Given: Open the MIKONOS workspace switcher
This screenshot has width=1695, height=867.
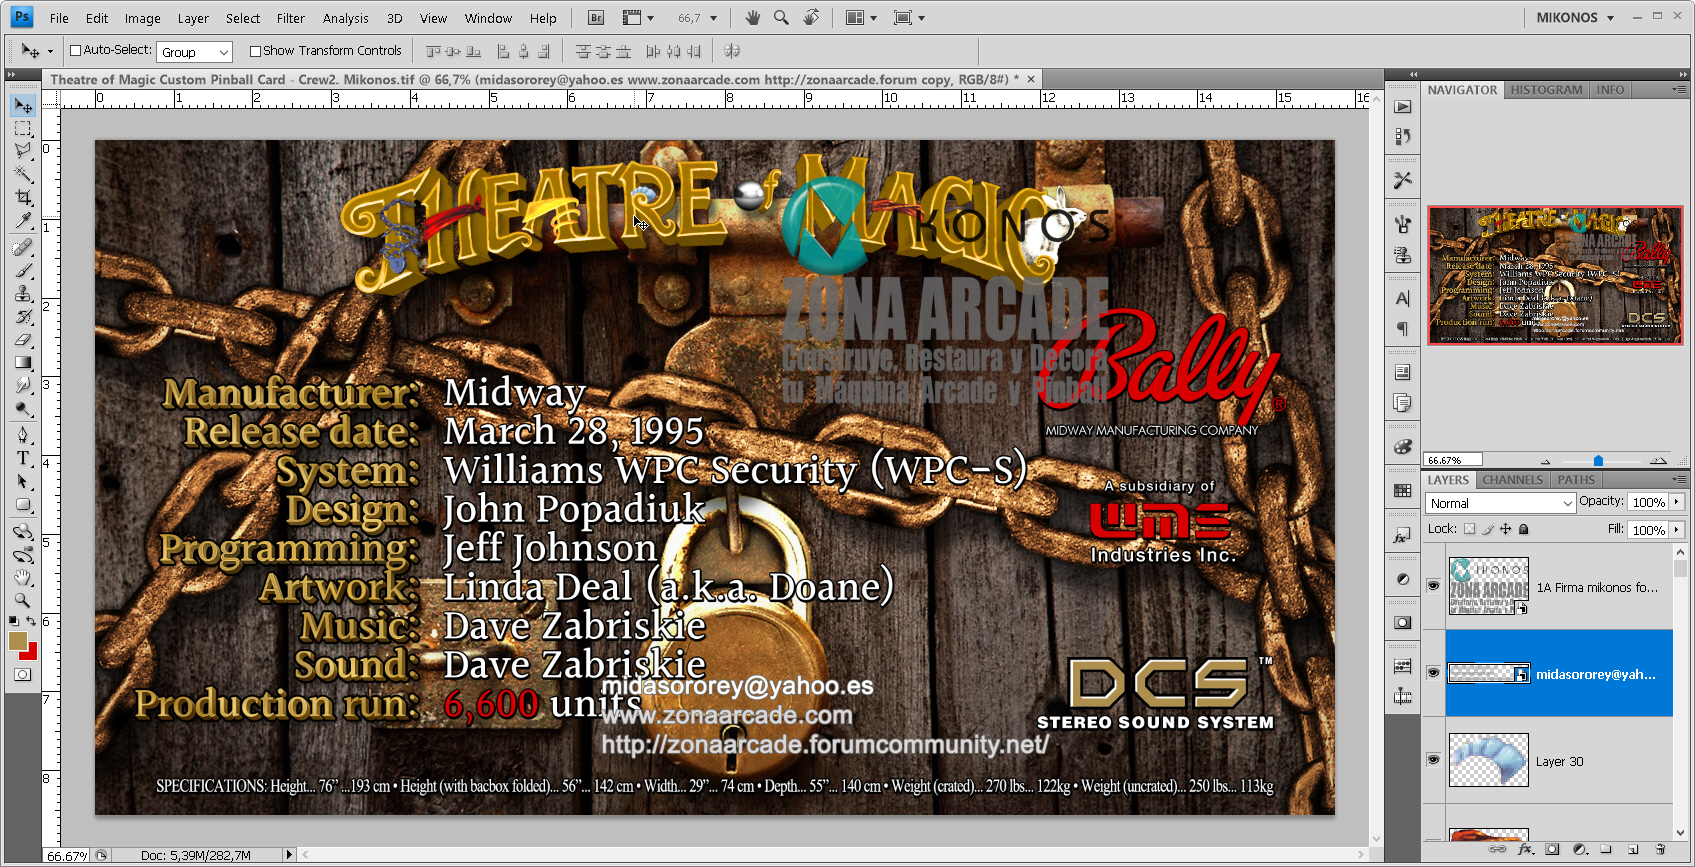Looking at the screenshot, I should [x=1575, y=18].
